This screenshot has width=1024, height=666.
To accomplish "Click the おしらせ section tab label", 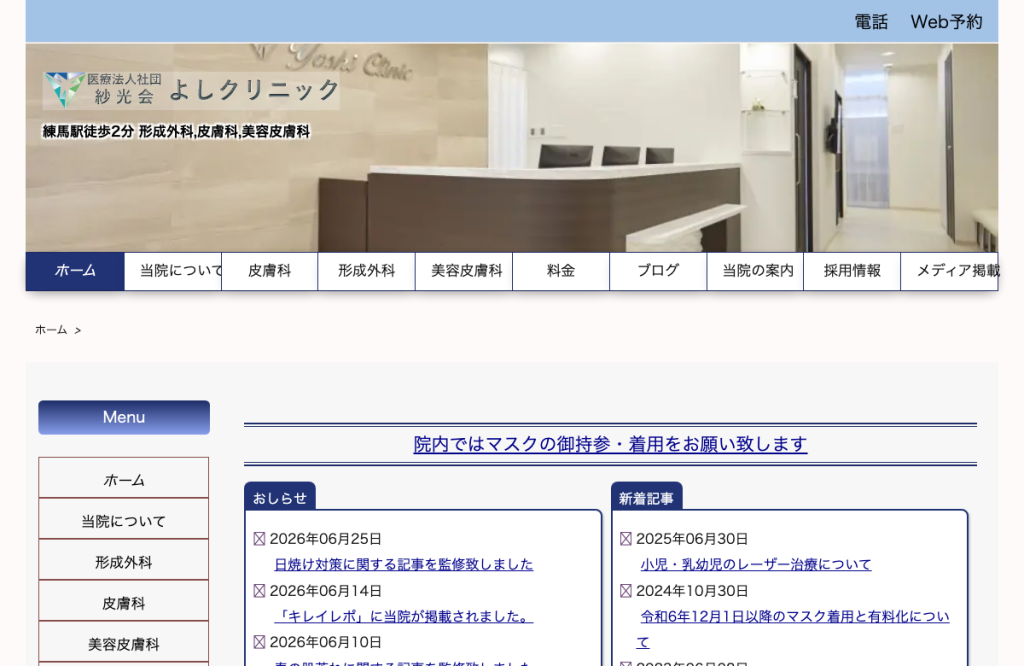I will point(280,498).
